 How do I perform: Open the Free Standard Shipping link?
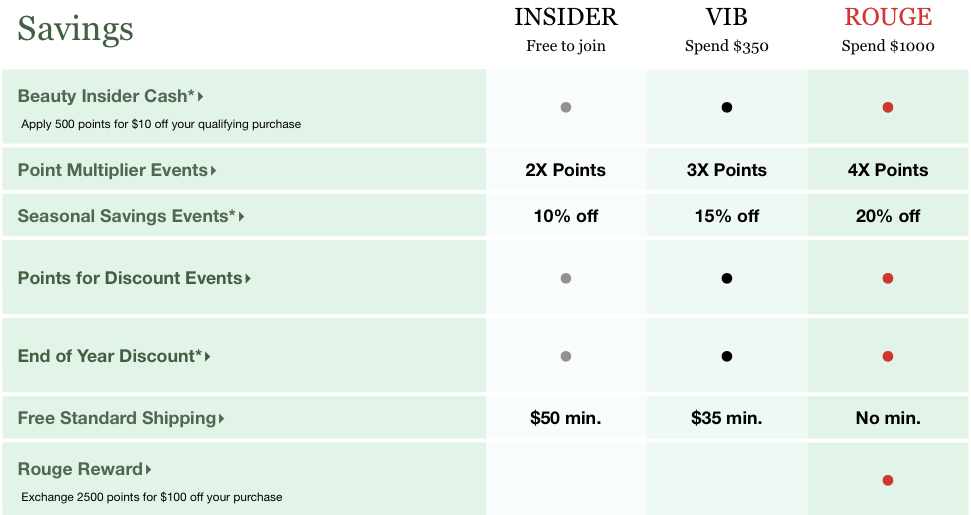coord(117,418)
